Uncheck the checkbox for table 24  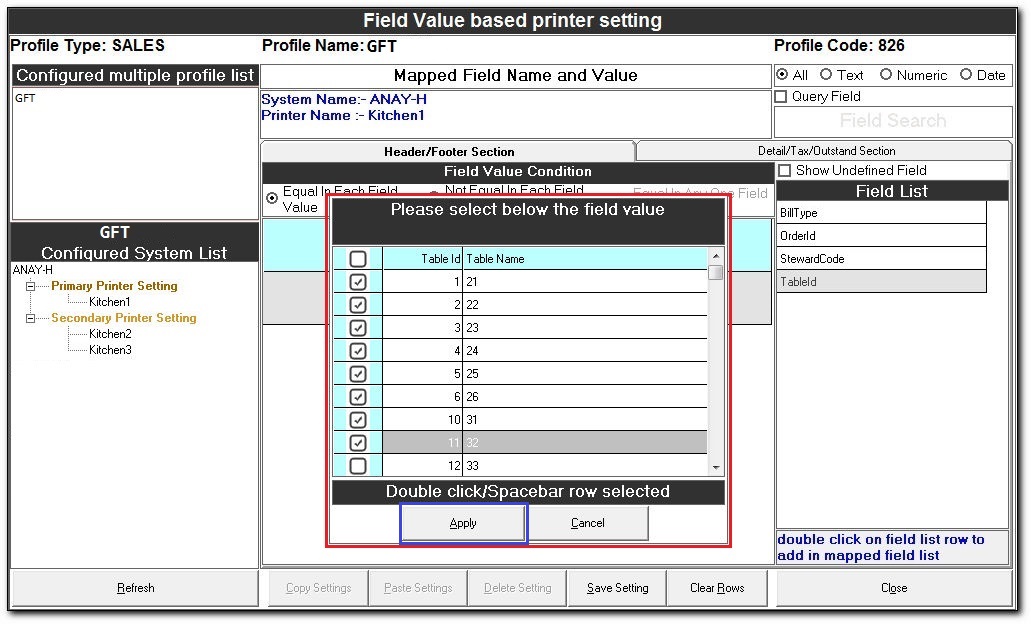coord(358,351)
